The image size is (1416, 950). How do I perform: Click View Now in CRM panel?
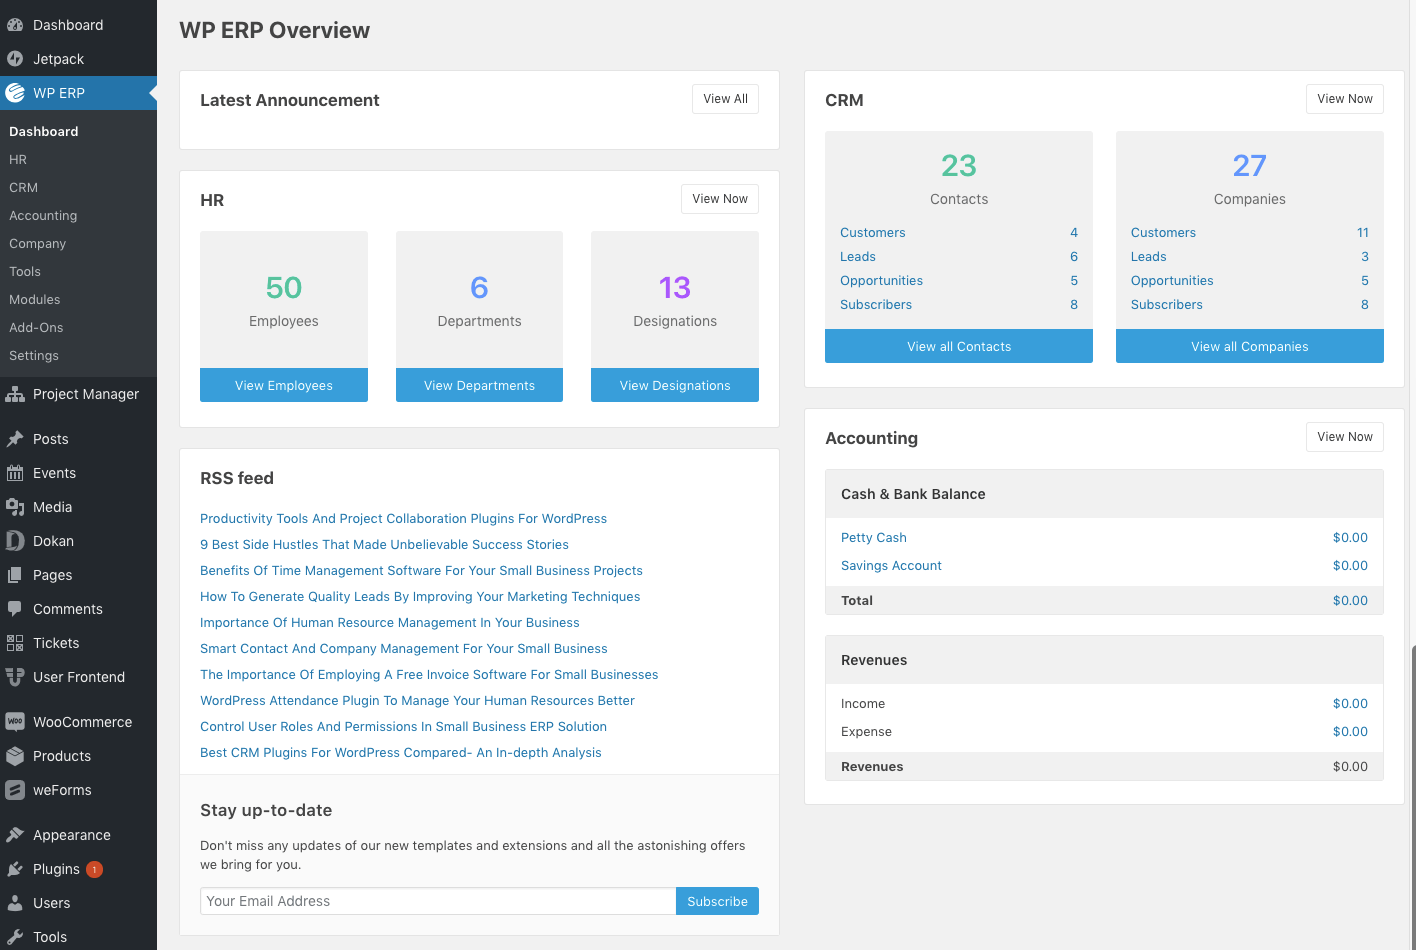click(x=1345, y=99)
